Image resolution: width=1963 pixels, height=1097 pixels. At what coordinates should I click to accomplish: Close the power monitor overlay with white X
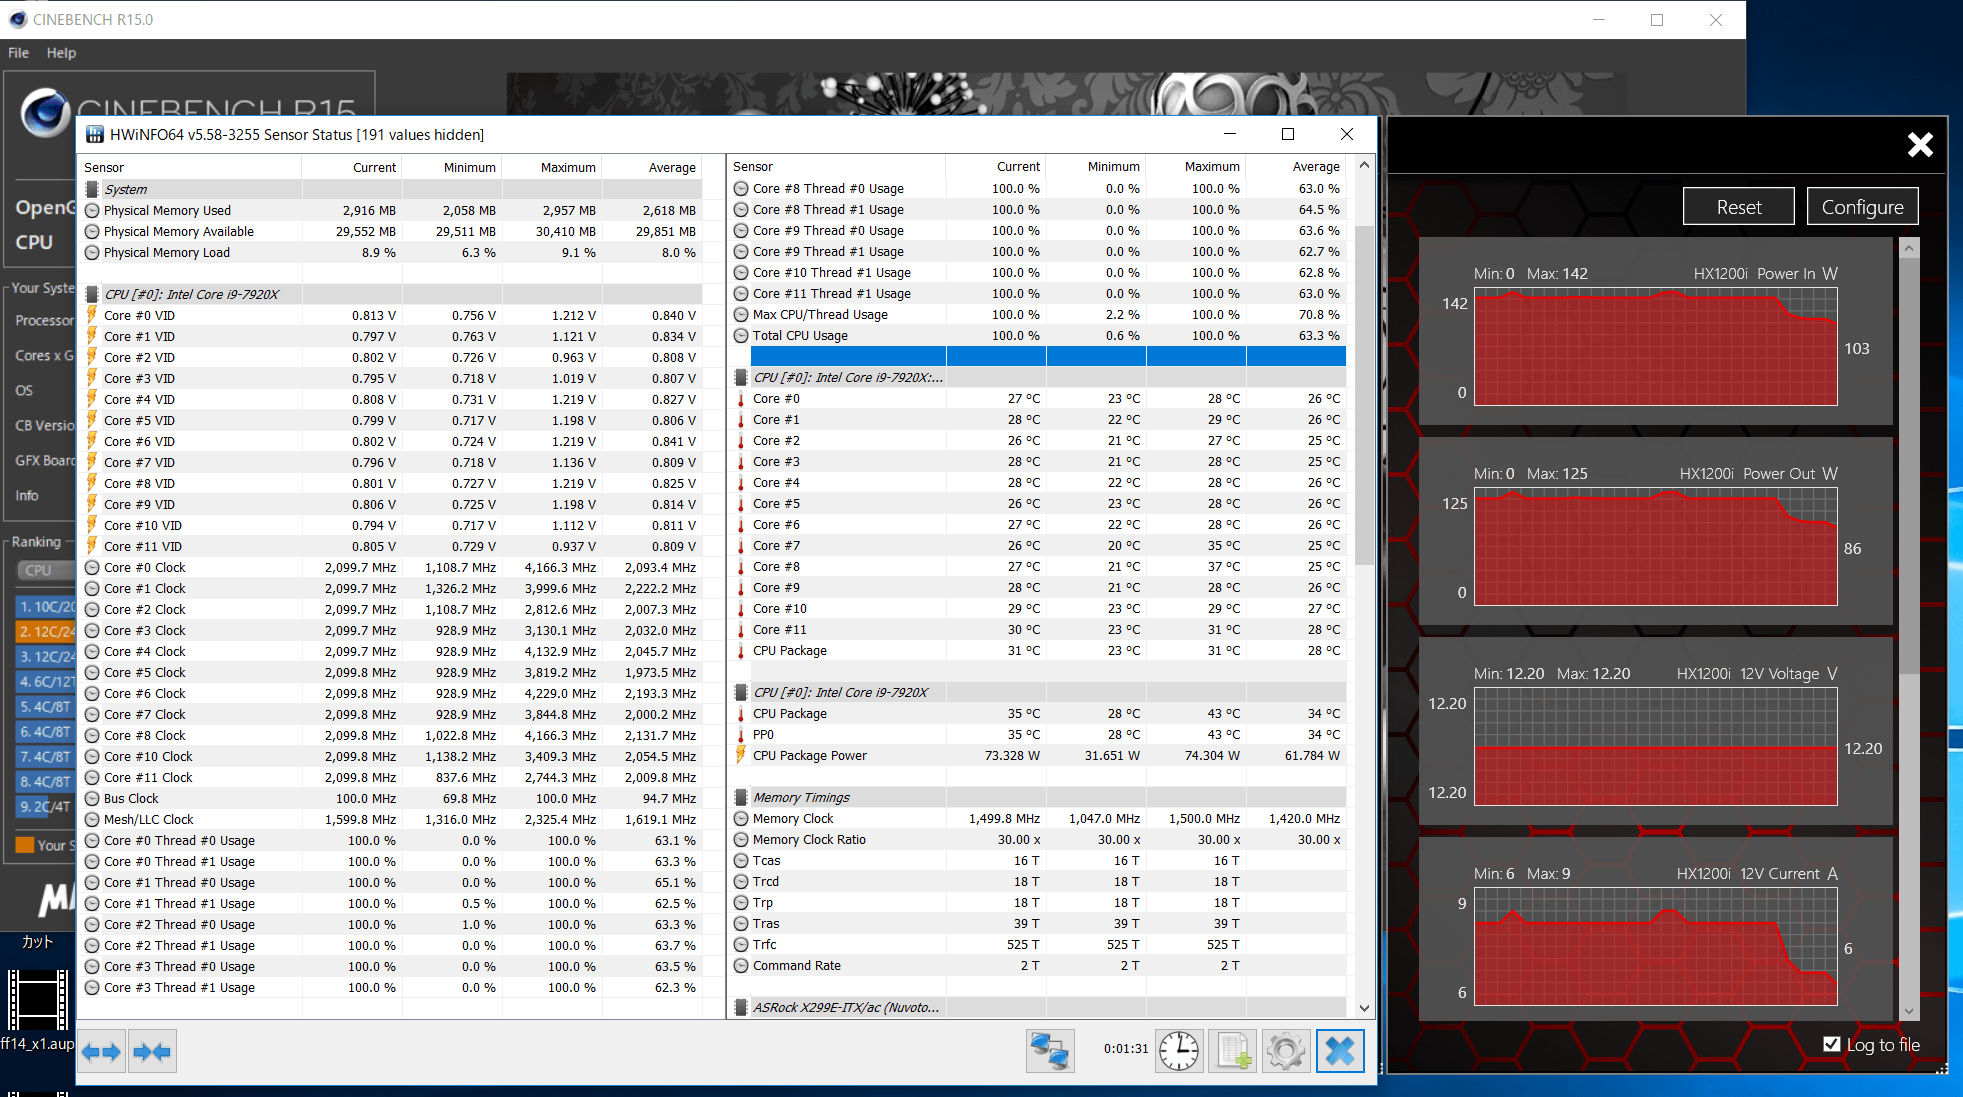pyautogui.click(x=1919, y=145)
